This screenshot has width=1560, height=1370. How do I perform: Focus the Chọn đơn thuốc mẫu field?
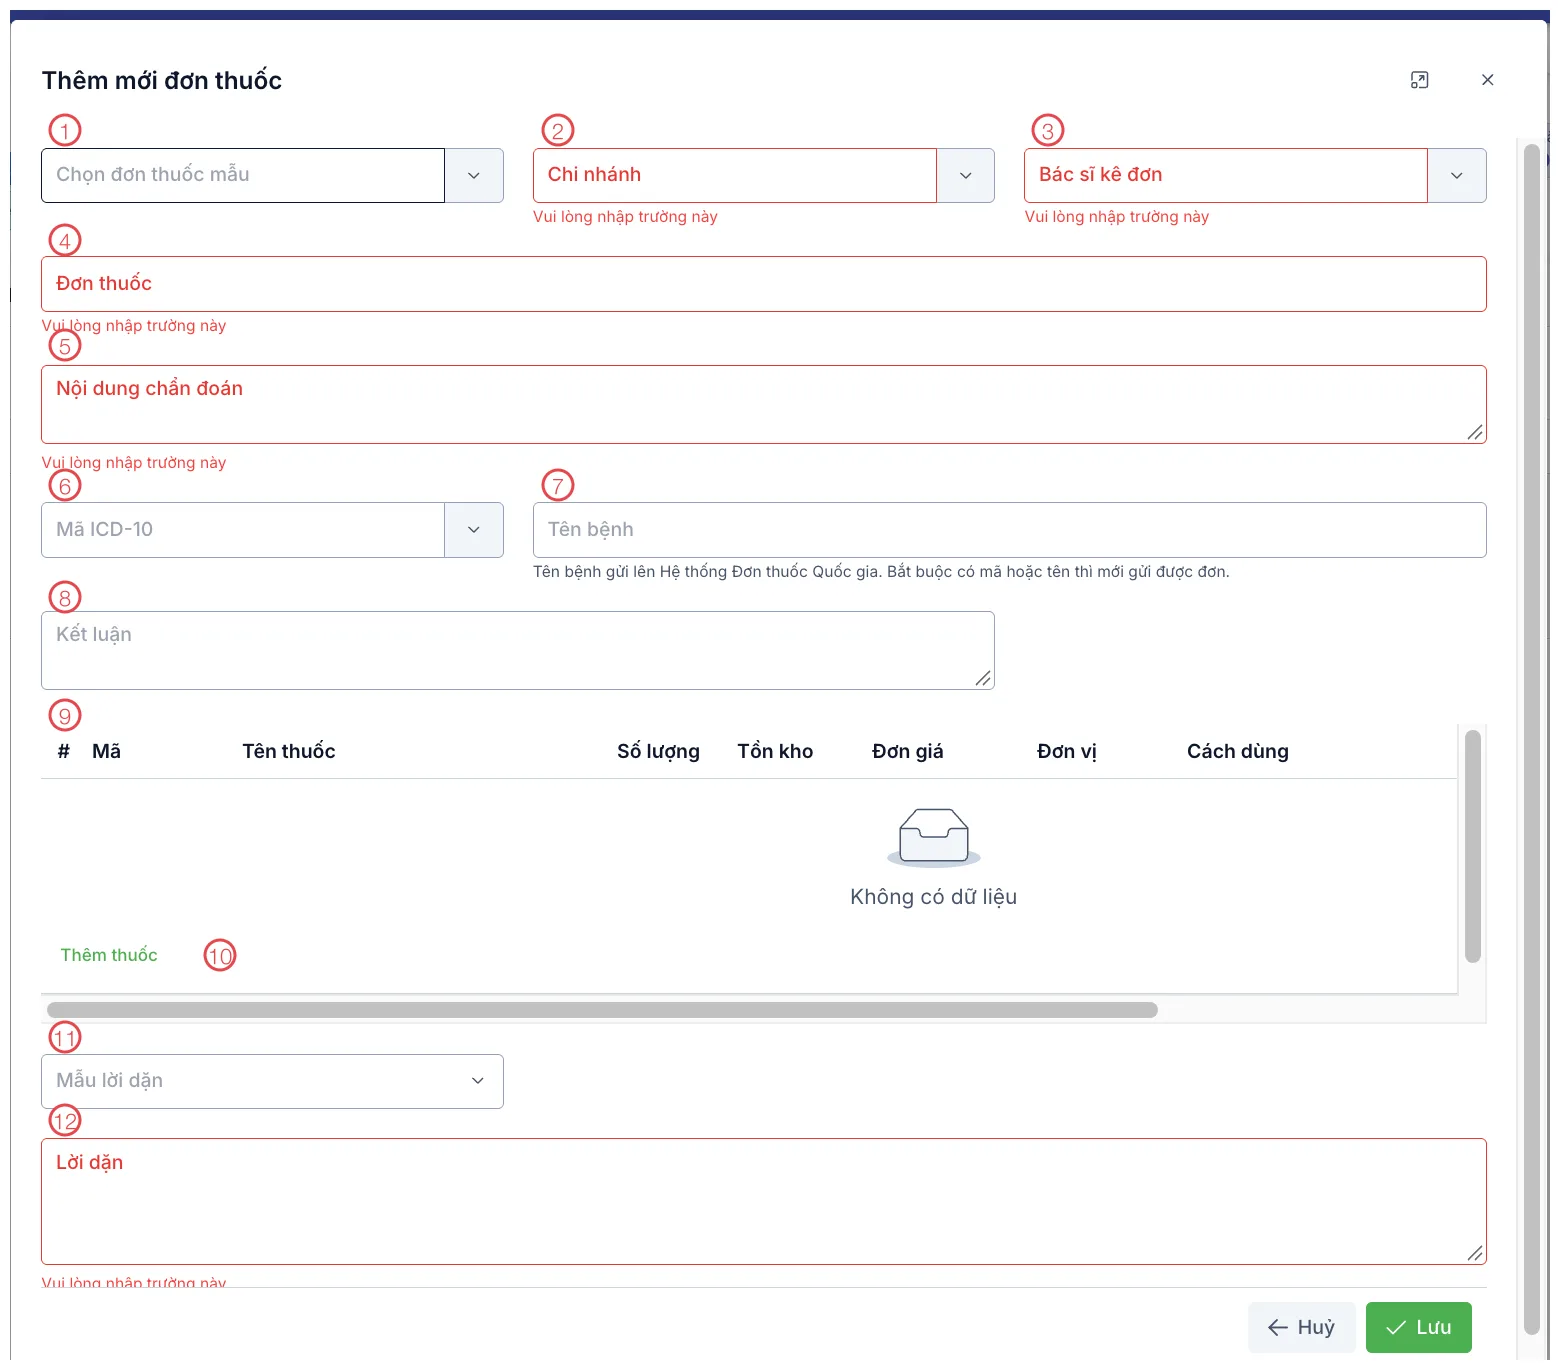pyautogui.click(x=243, y=175)
